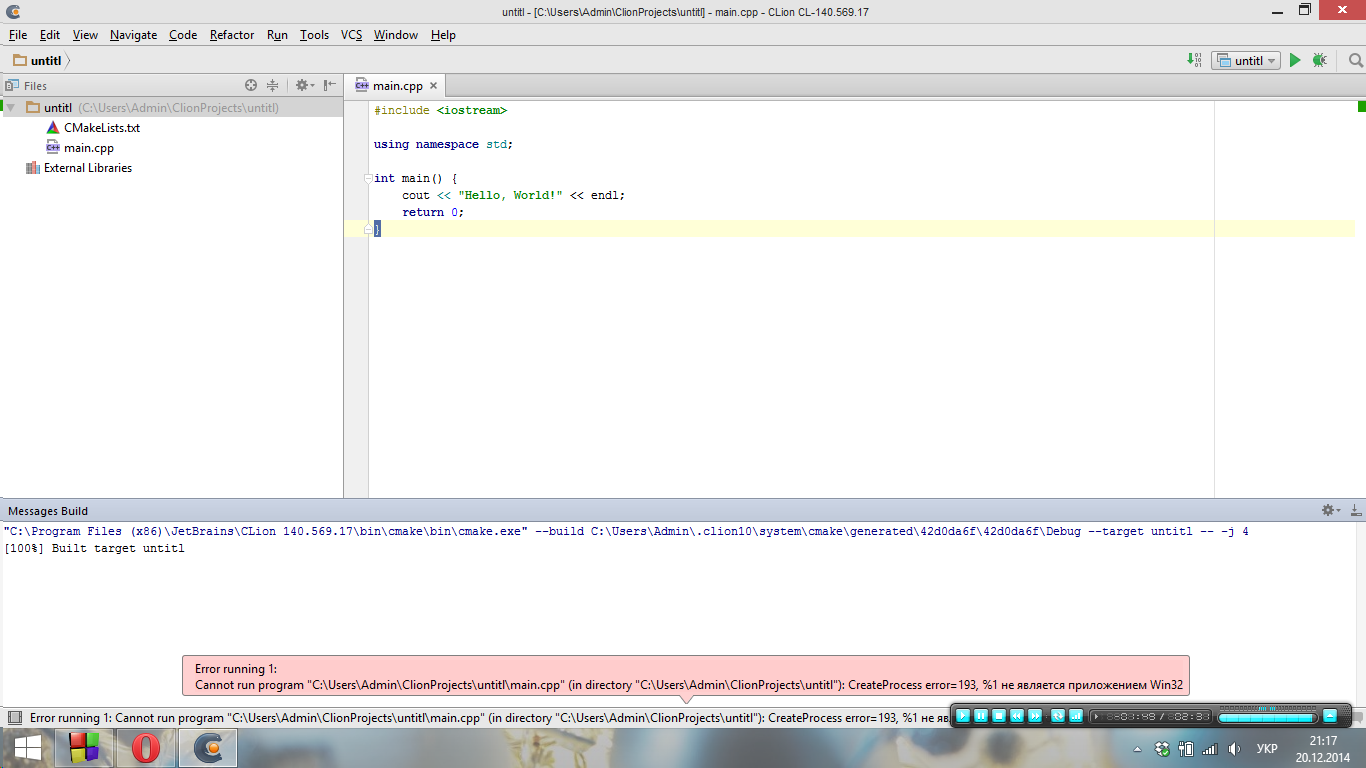Toggle tool window buttons in status bar corner

pos(14,718)
